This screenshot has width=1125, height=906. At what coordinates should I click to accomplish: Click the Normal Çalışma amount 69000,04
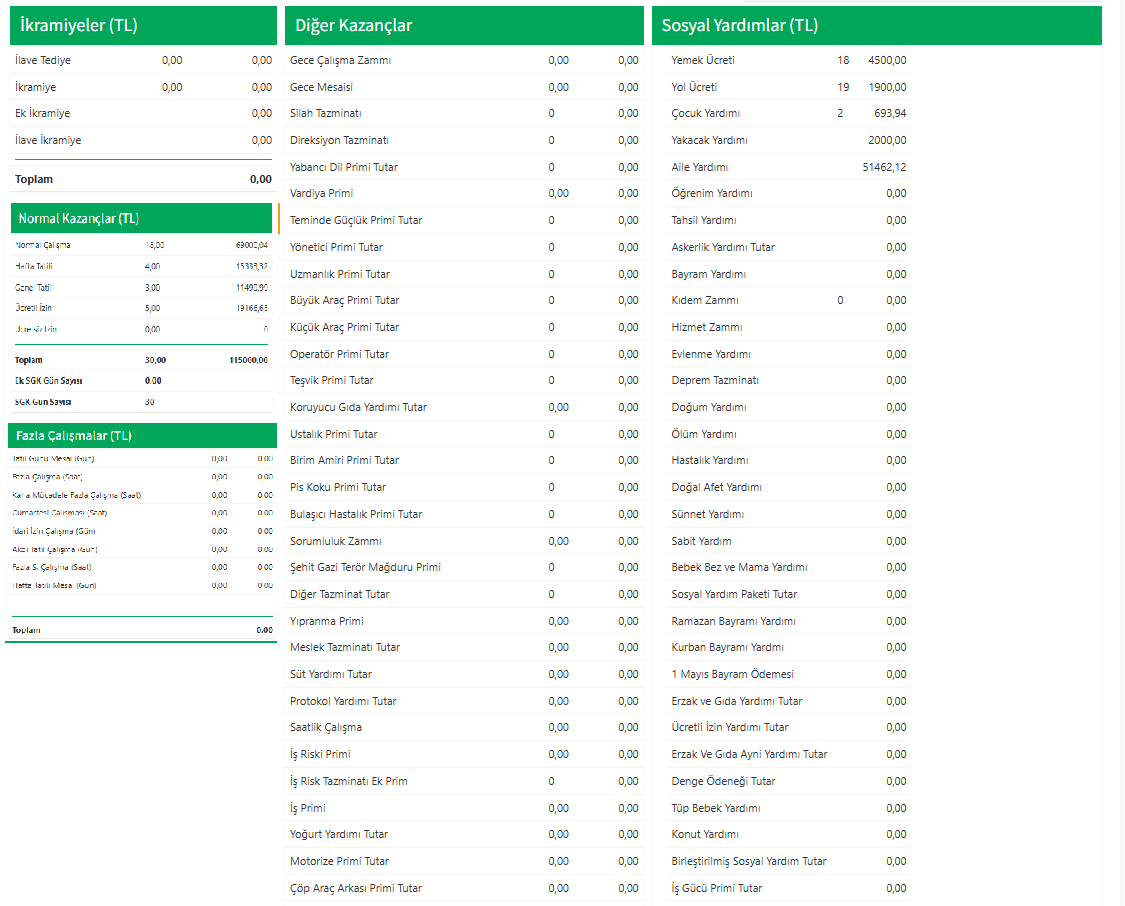pos(251,245)
